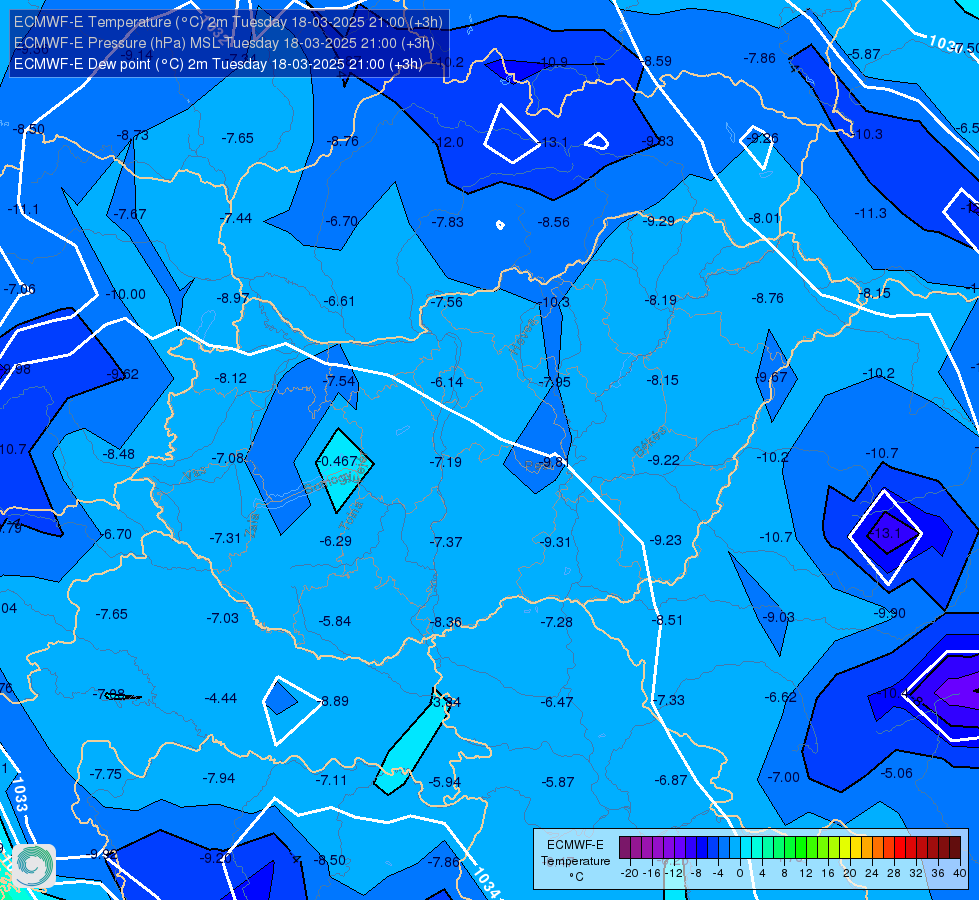Click the -9.29 temperature value
The height and width of the screenshot is (900, 979).
[x=658, y=221]
